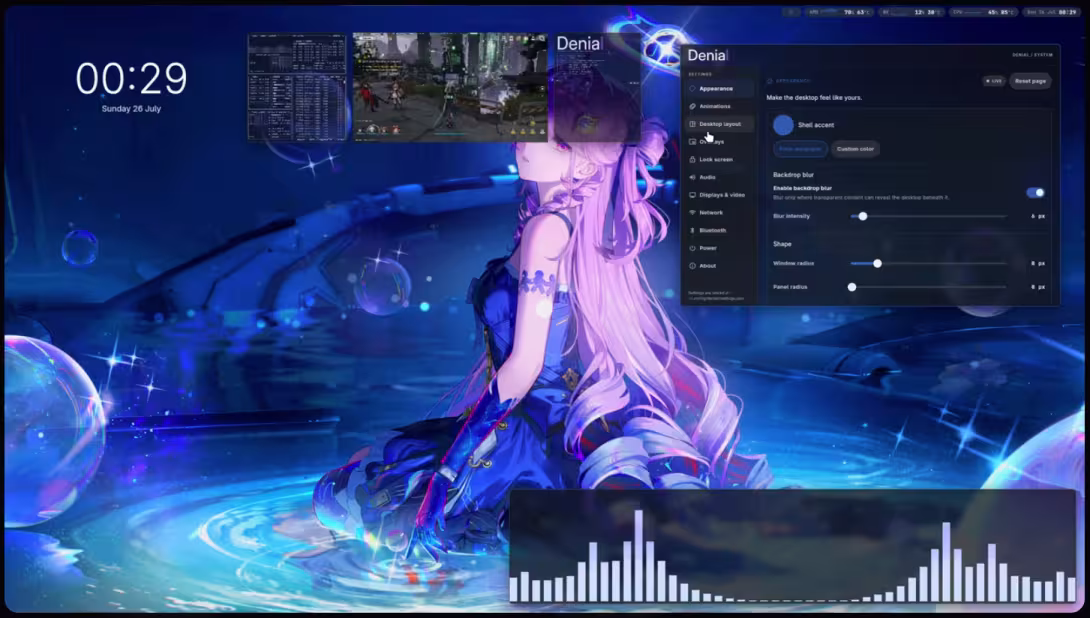This screenshot has width=1090, height=618.
Task: Click the stats pill showing 12% 38°C
Action: click(x=911, y=12)
